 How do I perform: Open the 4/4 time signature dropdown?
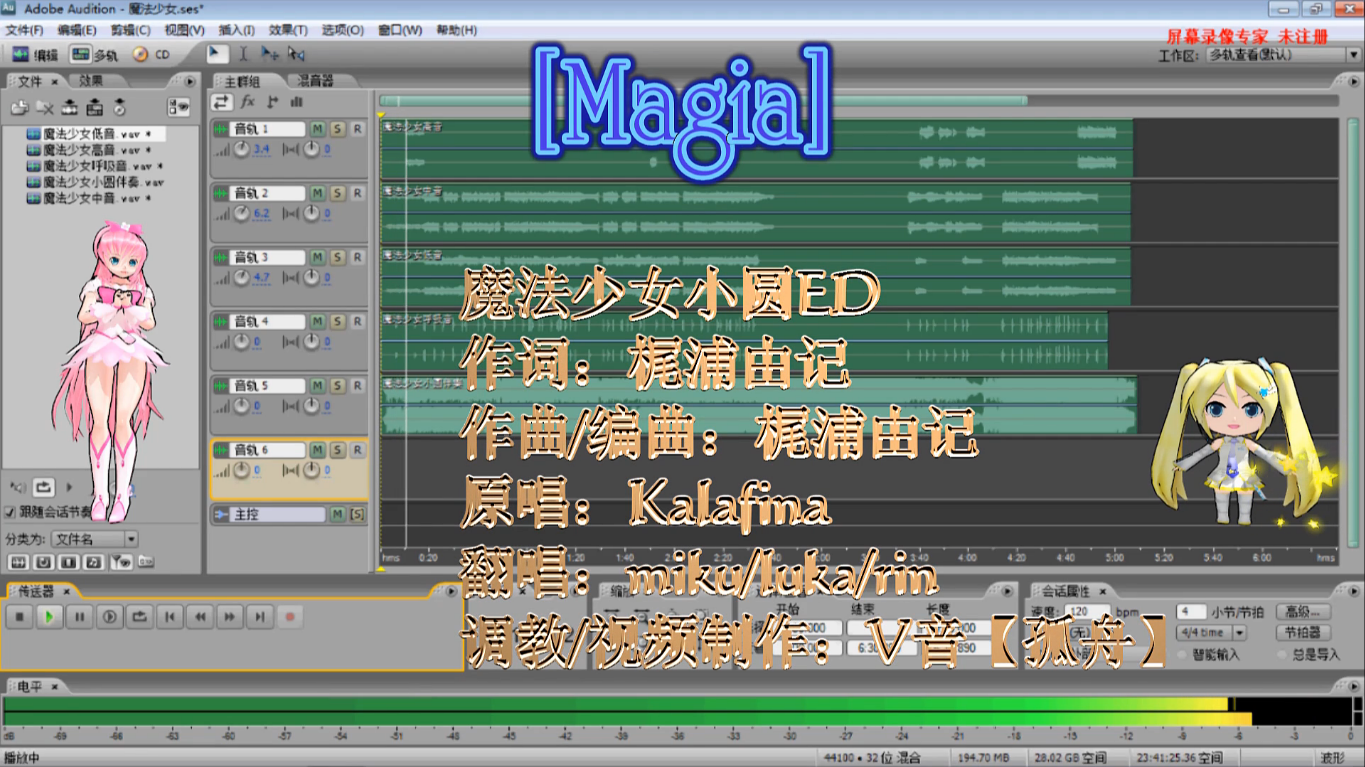1212,632
